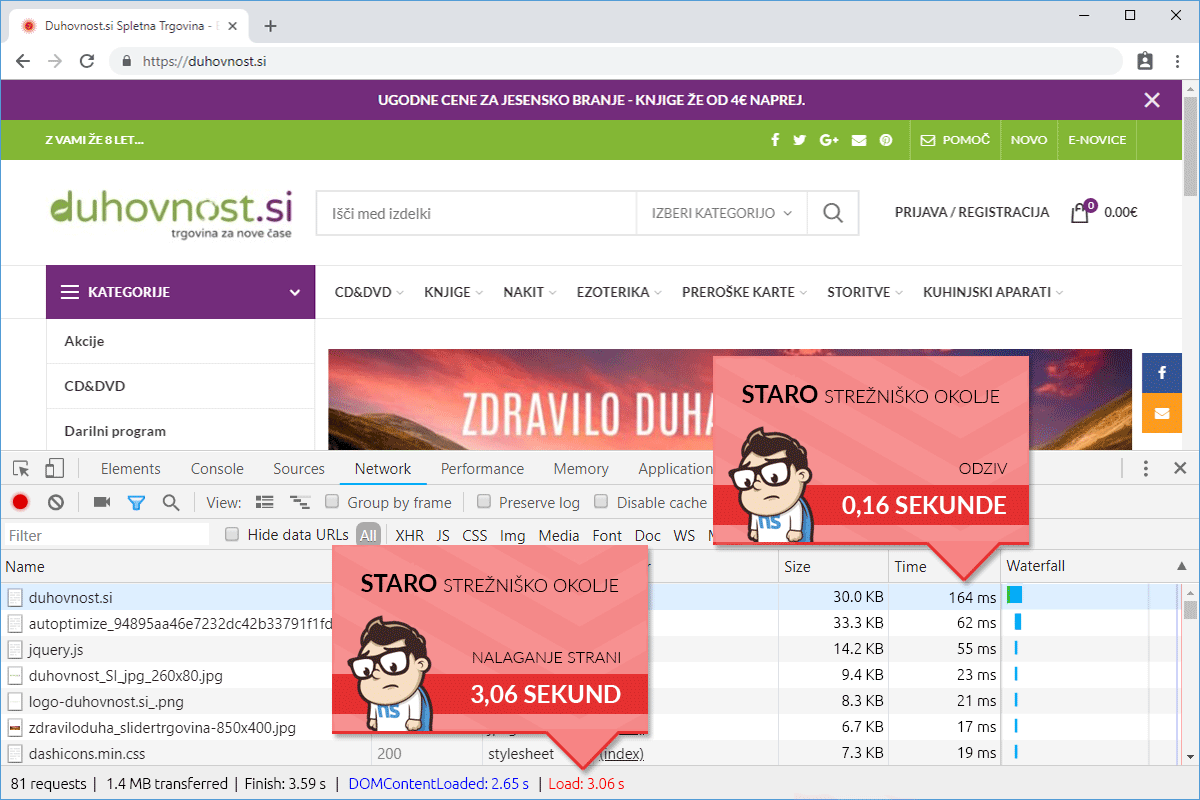Screen dimensions: 1200x800
Task: Toggle the network filter funnel icon
Action: click(x=136, y=502)
